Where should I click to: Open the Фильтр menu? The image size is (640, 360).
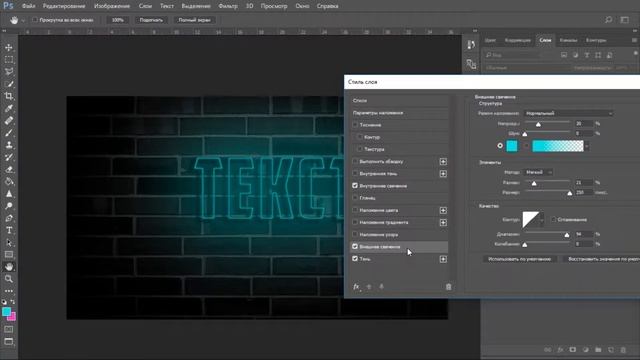228,6
